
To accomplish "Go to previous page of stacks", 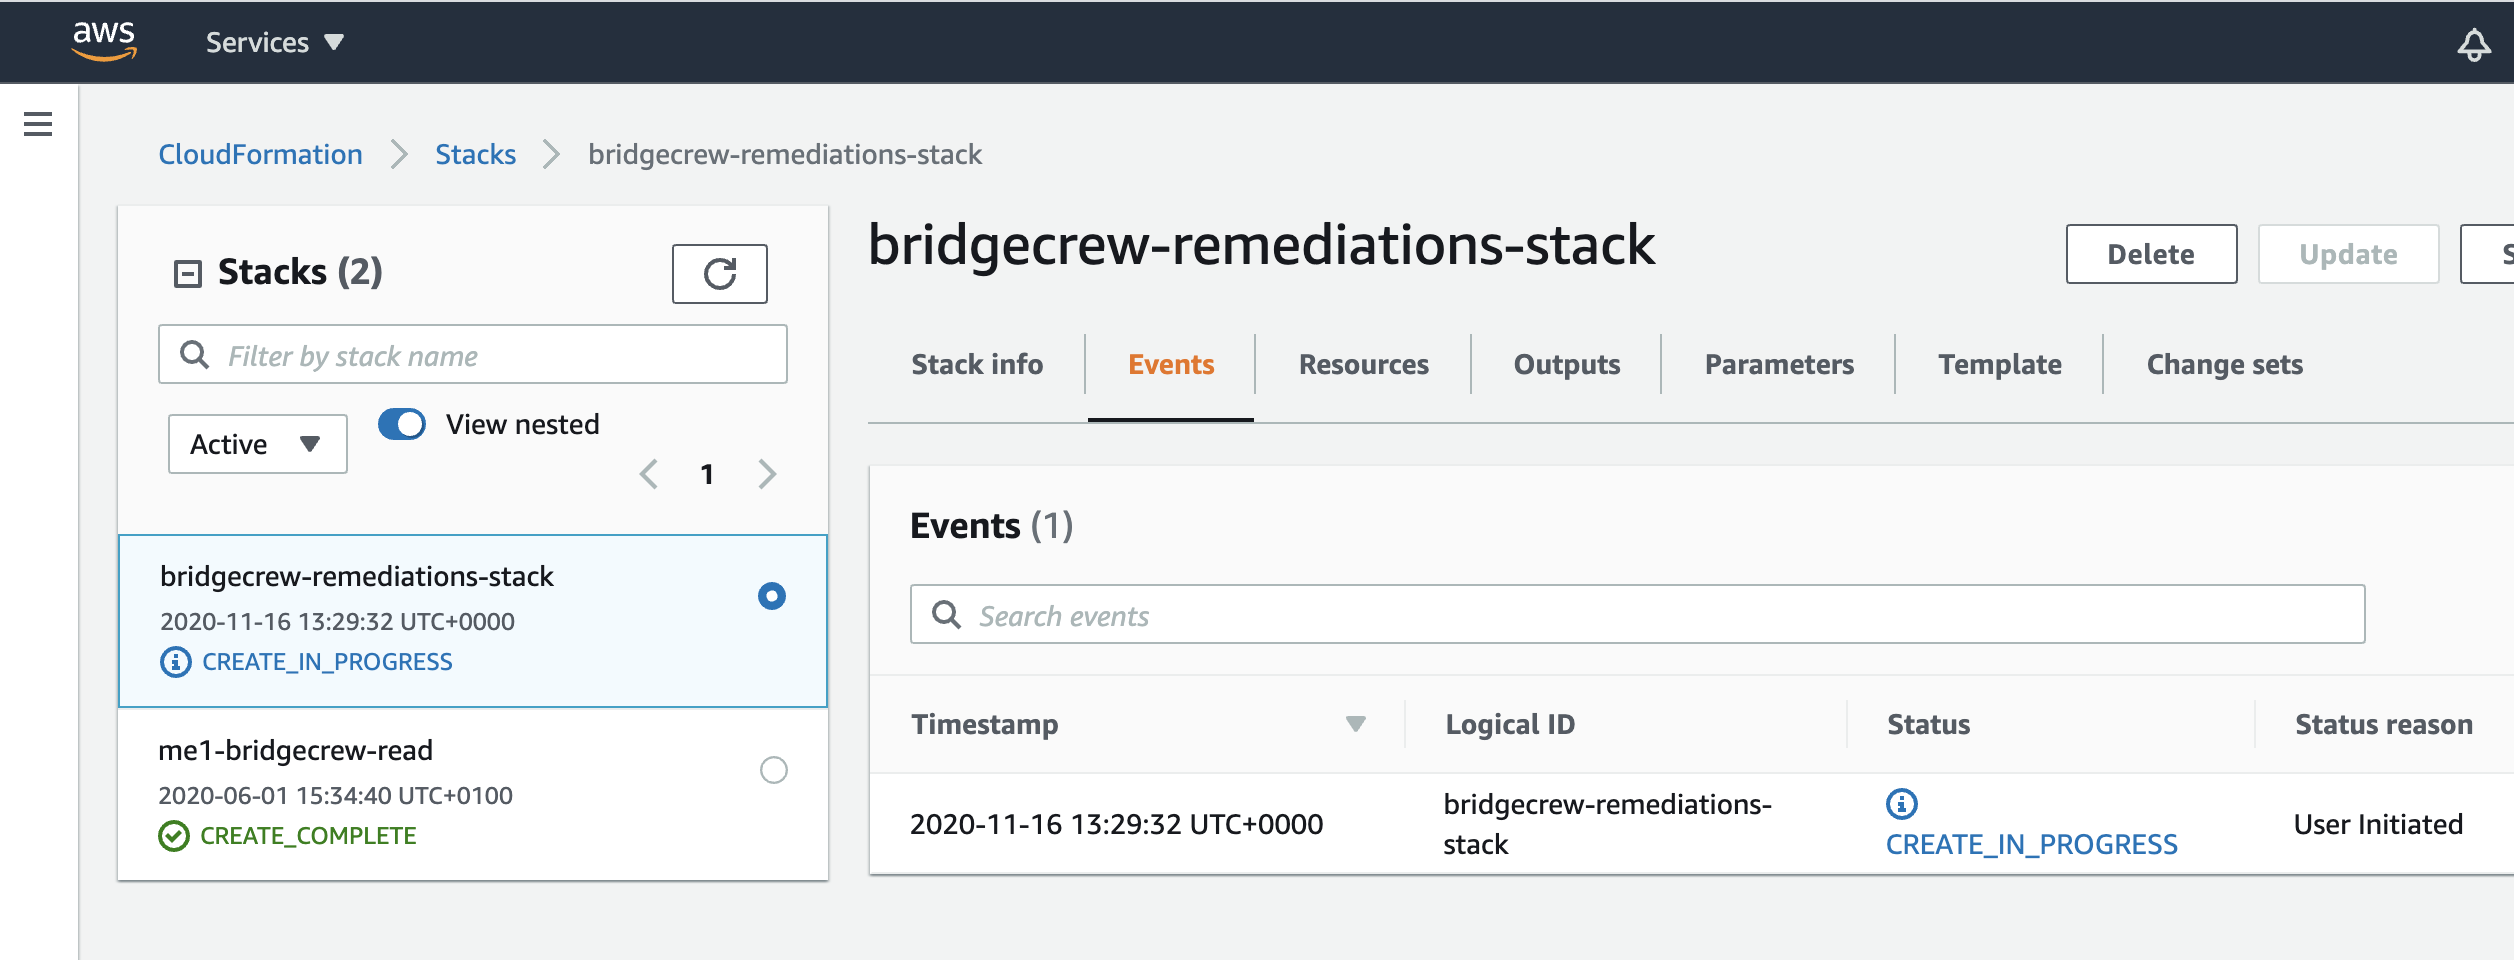I will (x=649, y=474).
